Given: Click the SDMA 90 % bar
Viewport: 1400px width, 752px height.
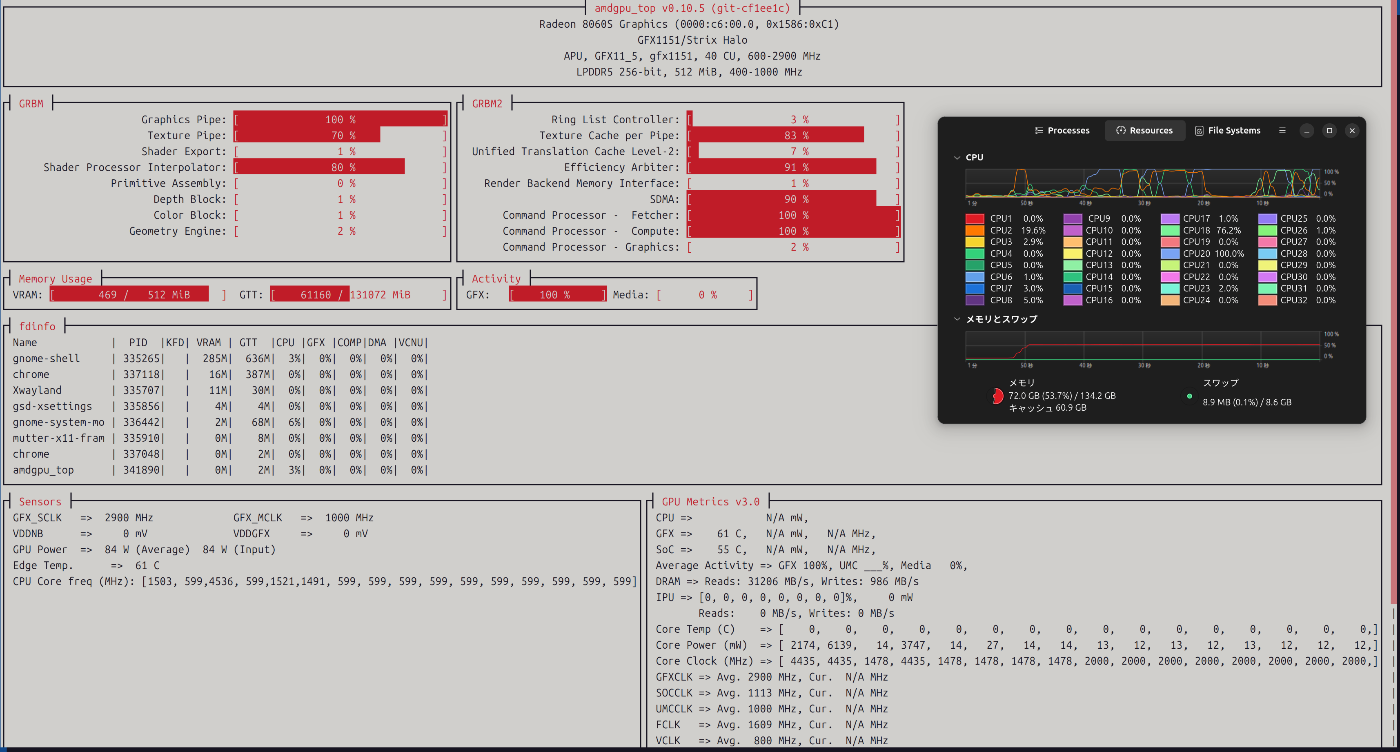Looking at the screenshot, I should [794, 199].
